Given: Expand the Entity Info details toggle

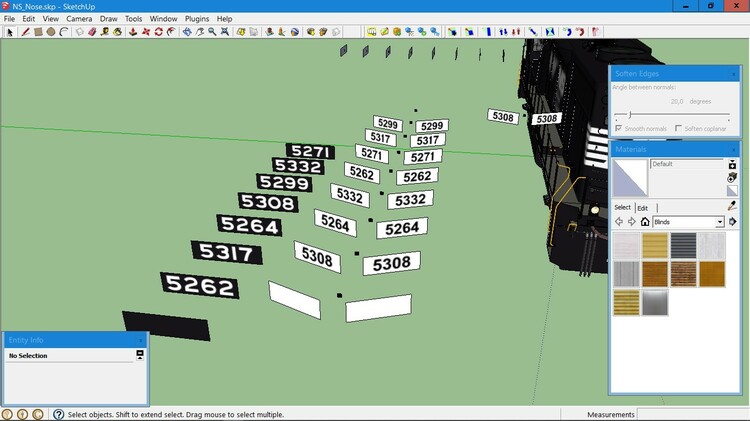Looking at the screenshot, I should pos(140,355).
